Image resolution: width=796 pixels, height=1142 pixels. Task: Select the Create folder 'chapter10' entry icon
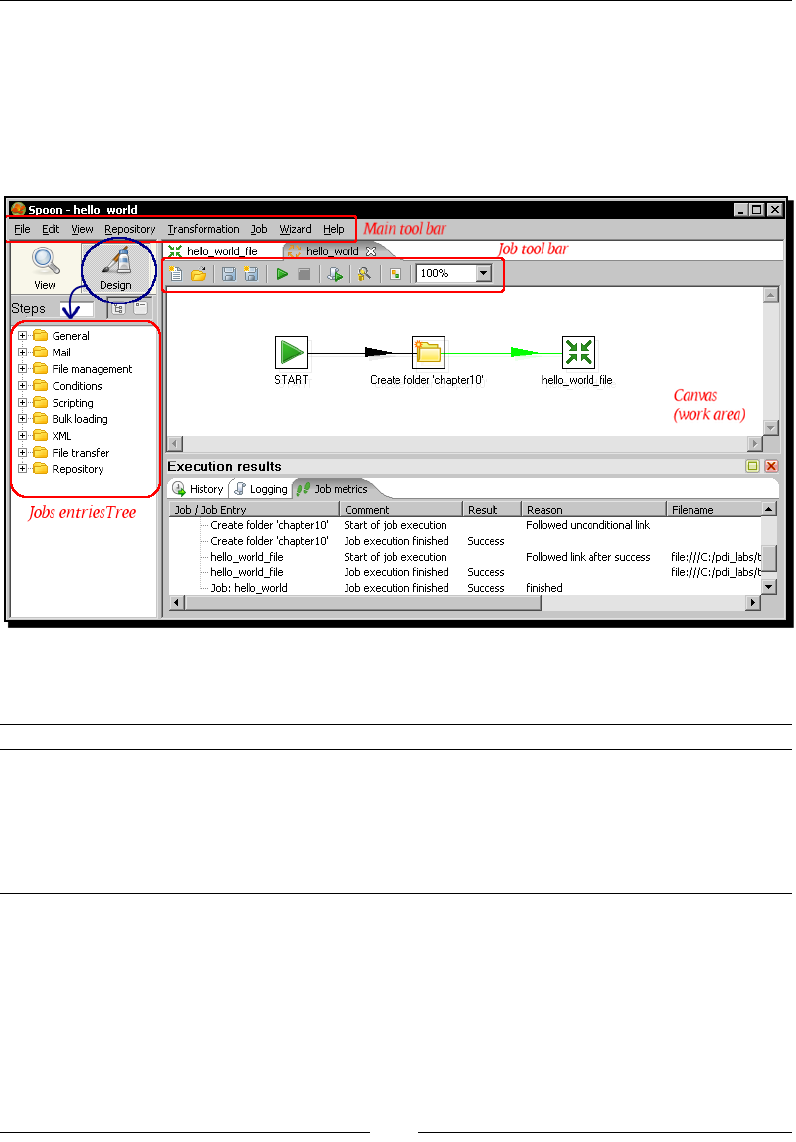pos(428,352)
